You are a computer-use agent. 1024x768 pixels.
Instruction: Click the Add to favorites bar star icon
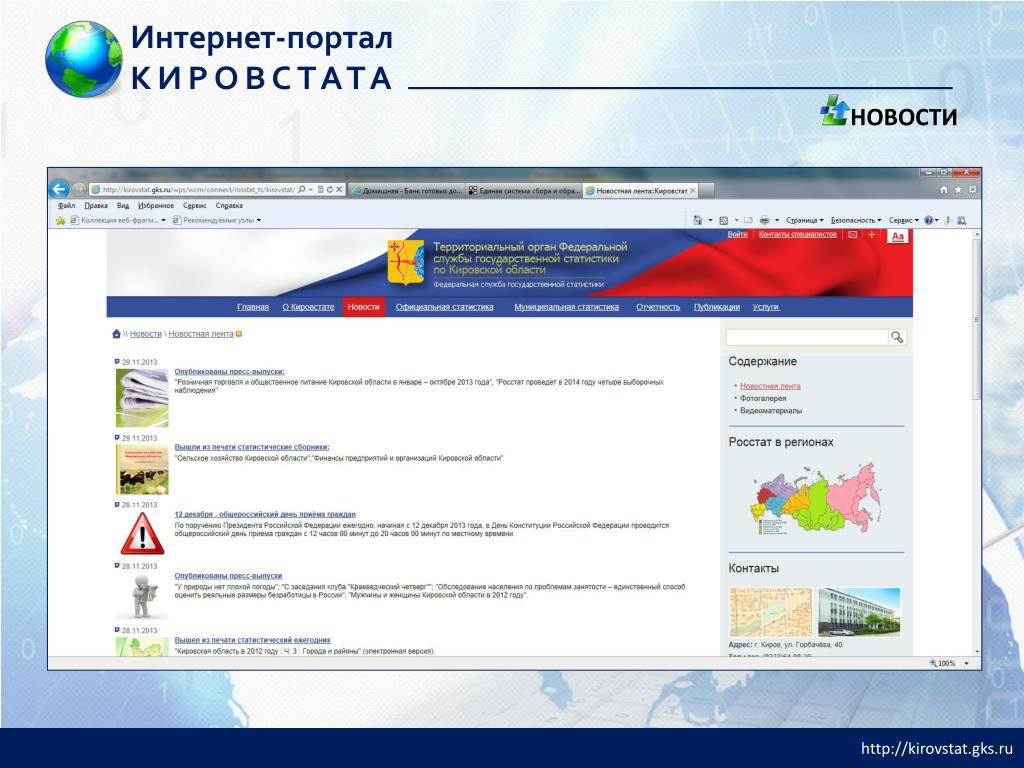[x=60, y=221]
